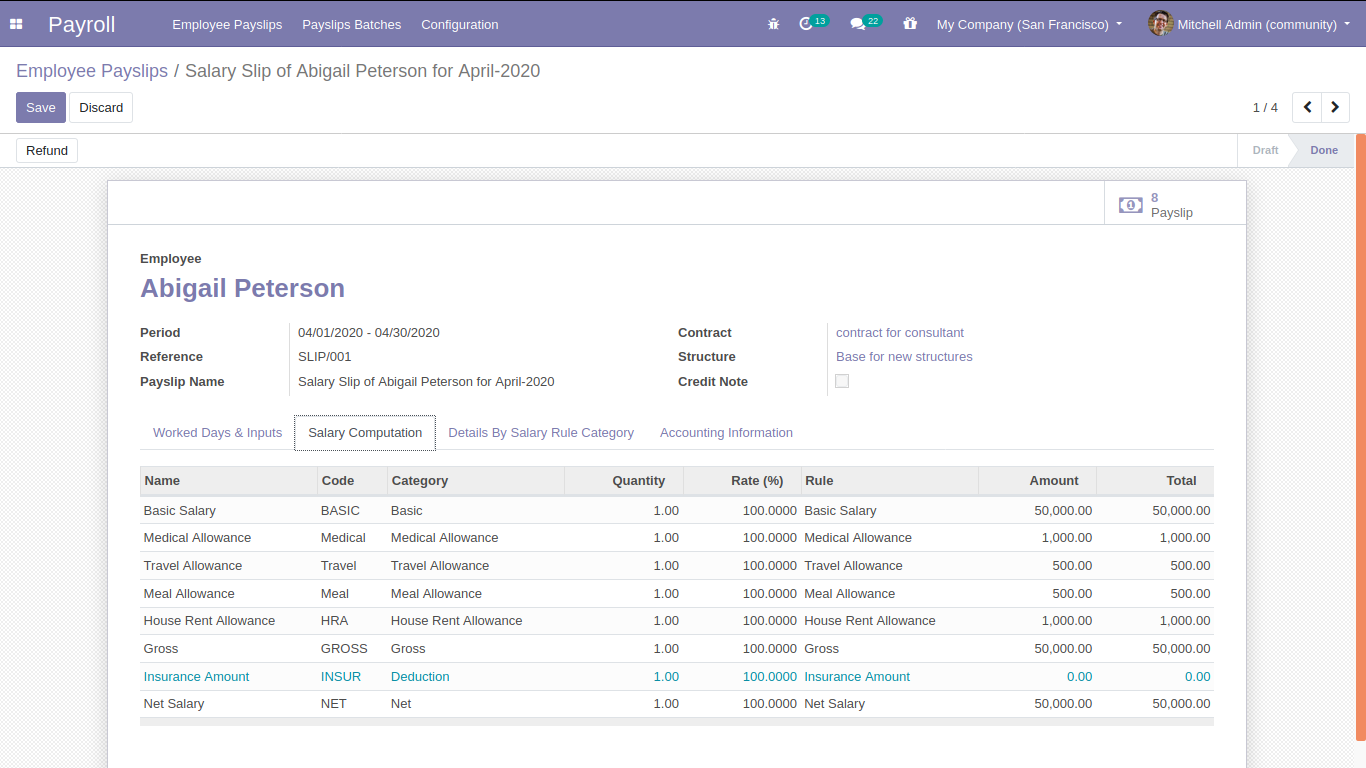
Task: Go to previous record arrow
Action: (x=1306, y=107)
